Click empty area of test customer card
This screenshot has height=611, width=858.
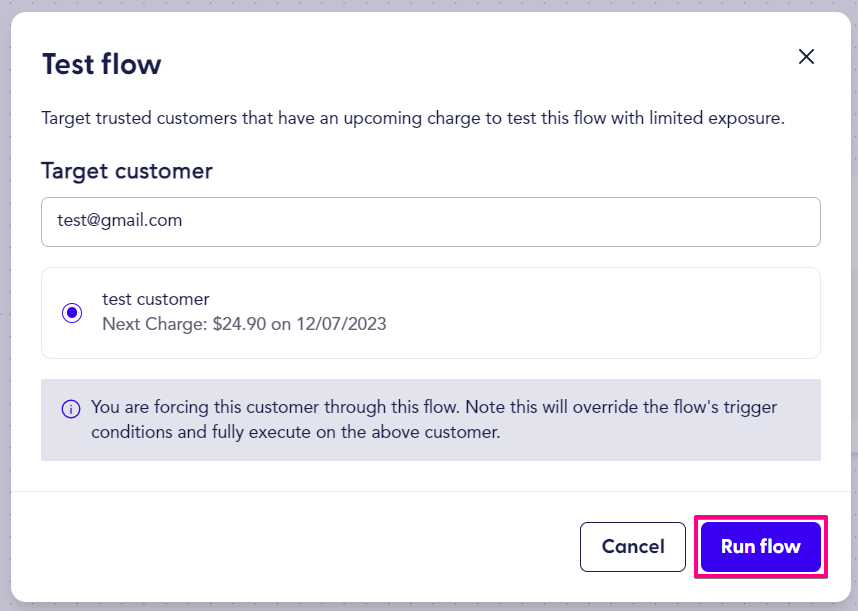[x=602, y=313]
